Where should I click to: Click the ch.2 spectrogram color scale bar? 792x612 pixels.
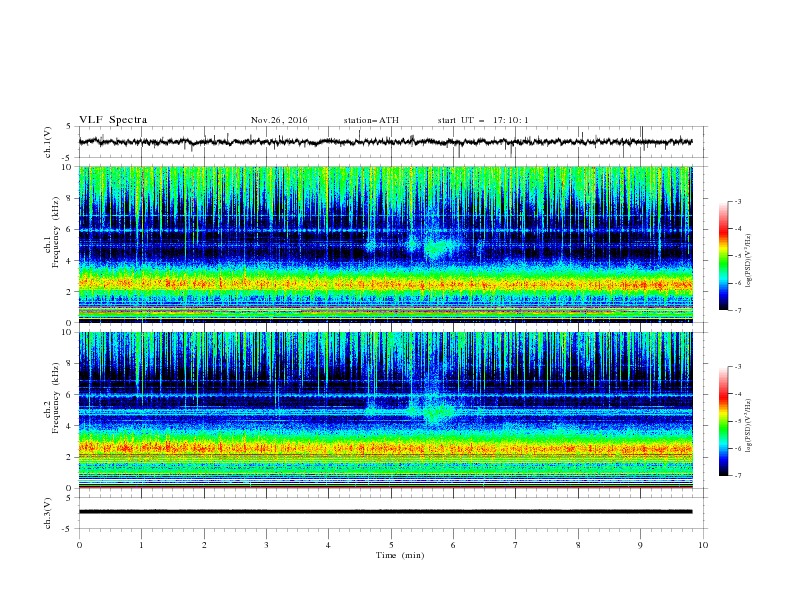723,421
